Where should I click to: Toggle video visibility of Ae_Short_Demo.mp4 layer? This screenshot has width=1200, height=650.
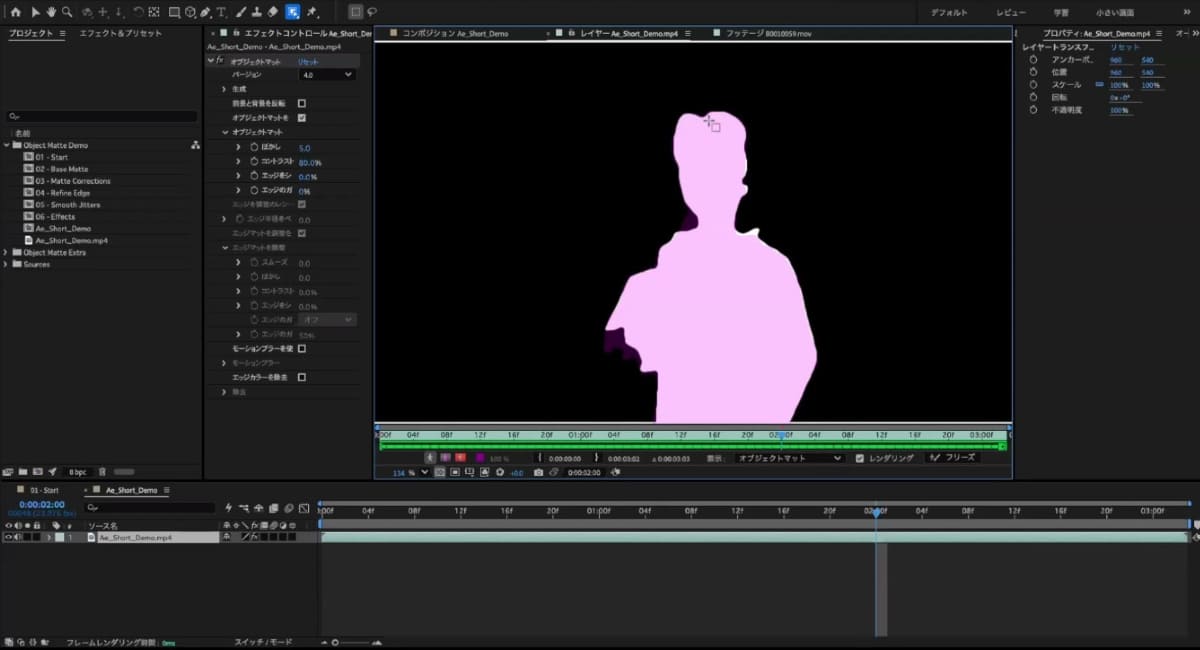point(8,537)
